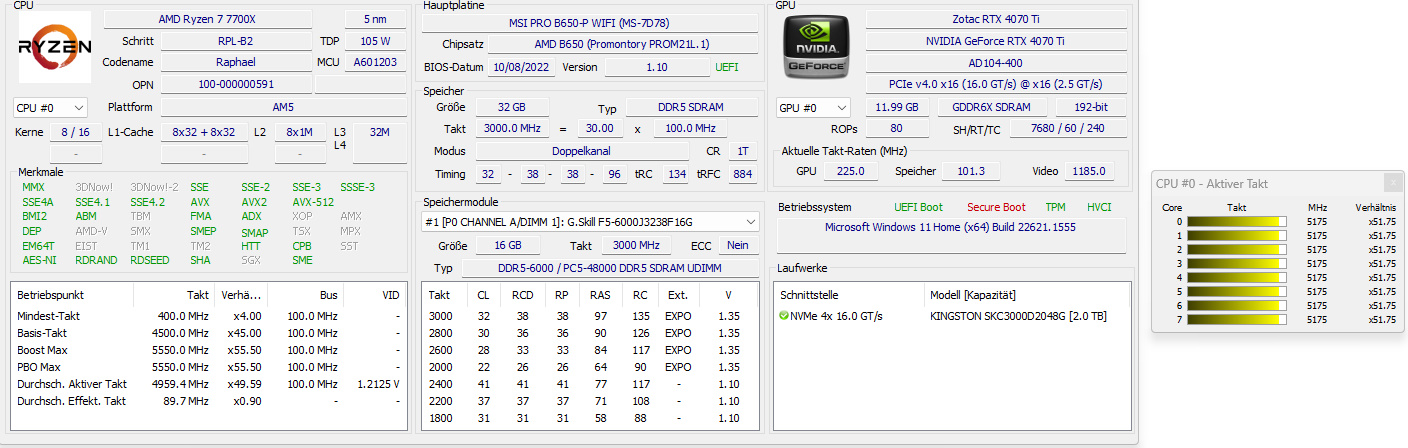Click the DDR5 SDRAM Typ field
The height and width of the screenshot is (448, 1408).
pyautogui.click(x=689, y=107)
